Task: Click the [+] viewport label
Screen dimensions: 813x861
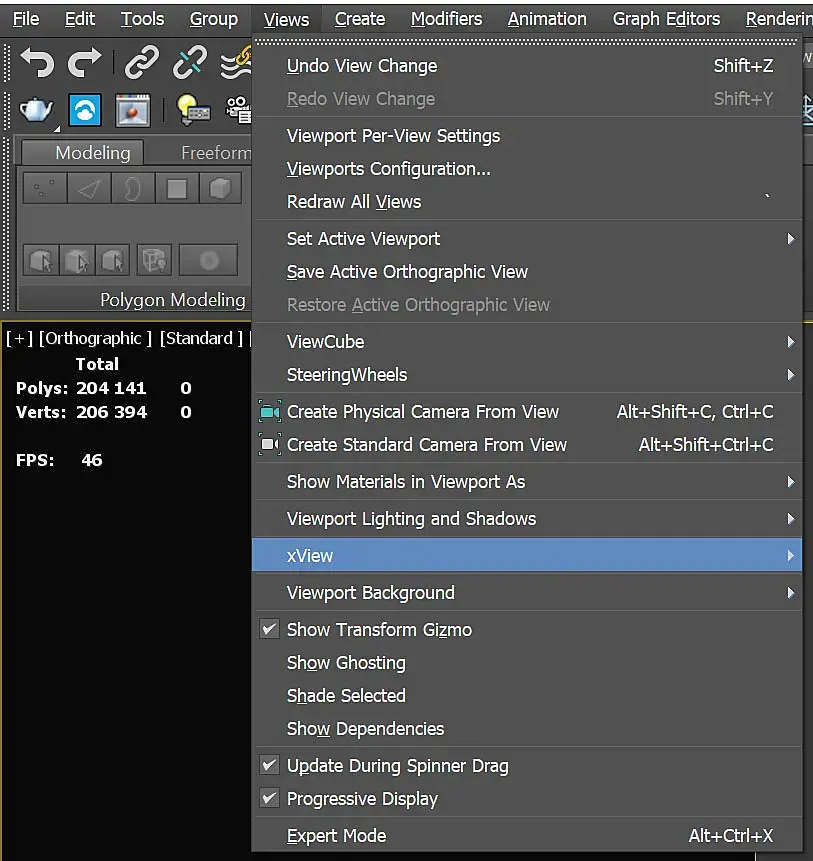Action: click(x=19, y=338)
